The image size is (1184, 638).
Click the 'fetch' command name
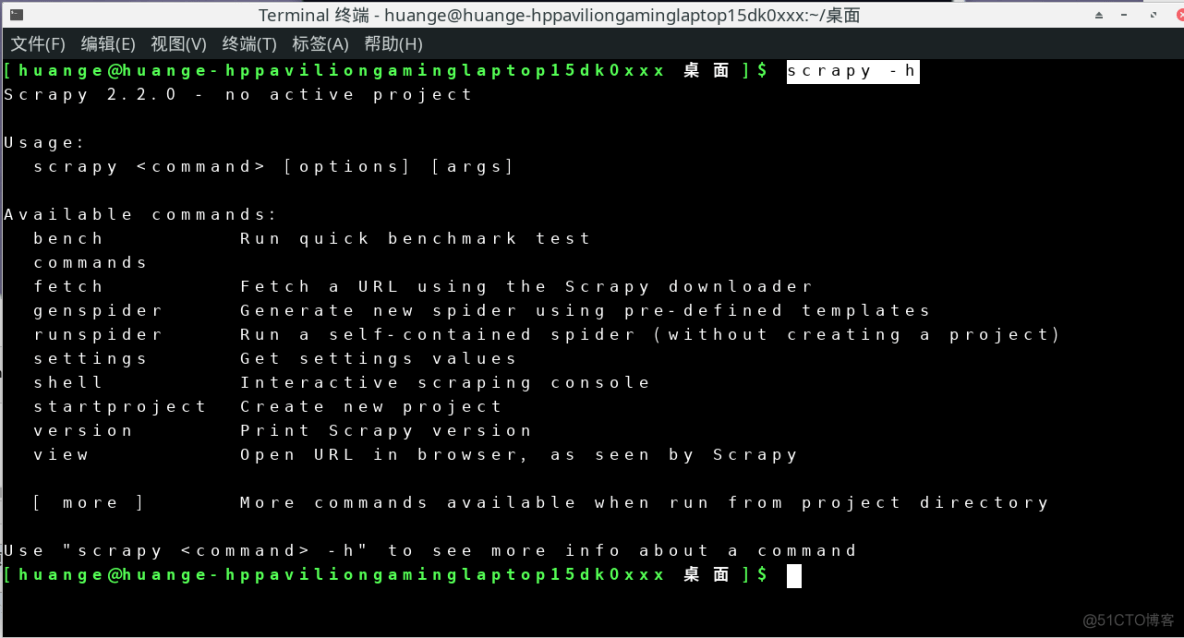[68, 287]
